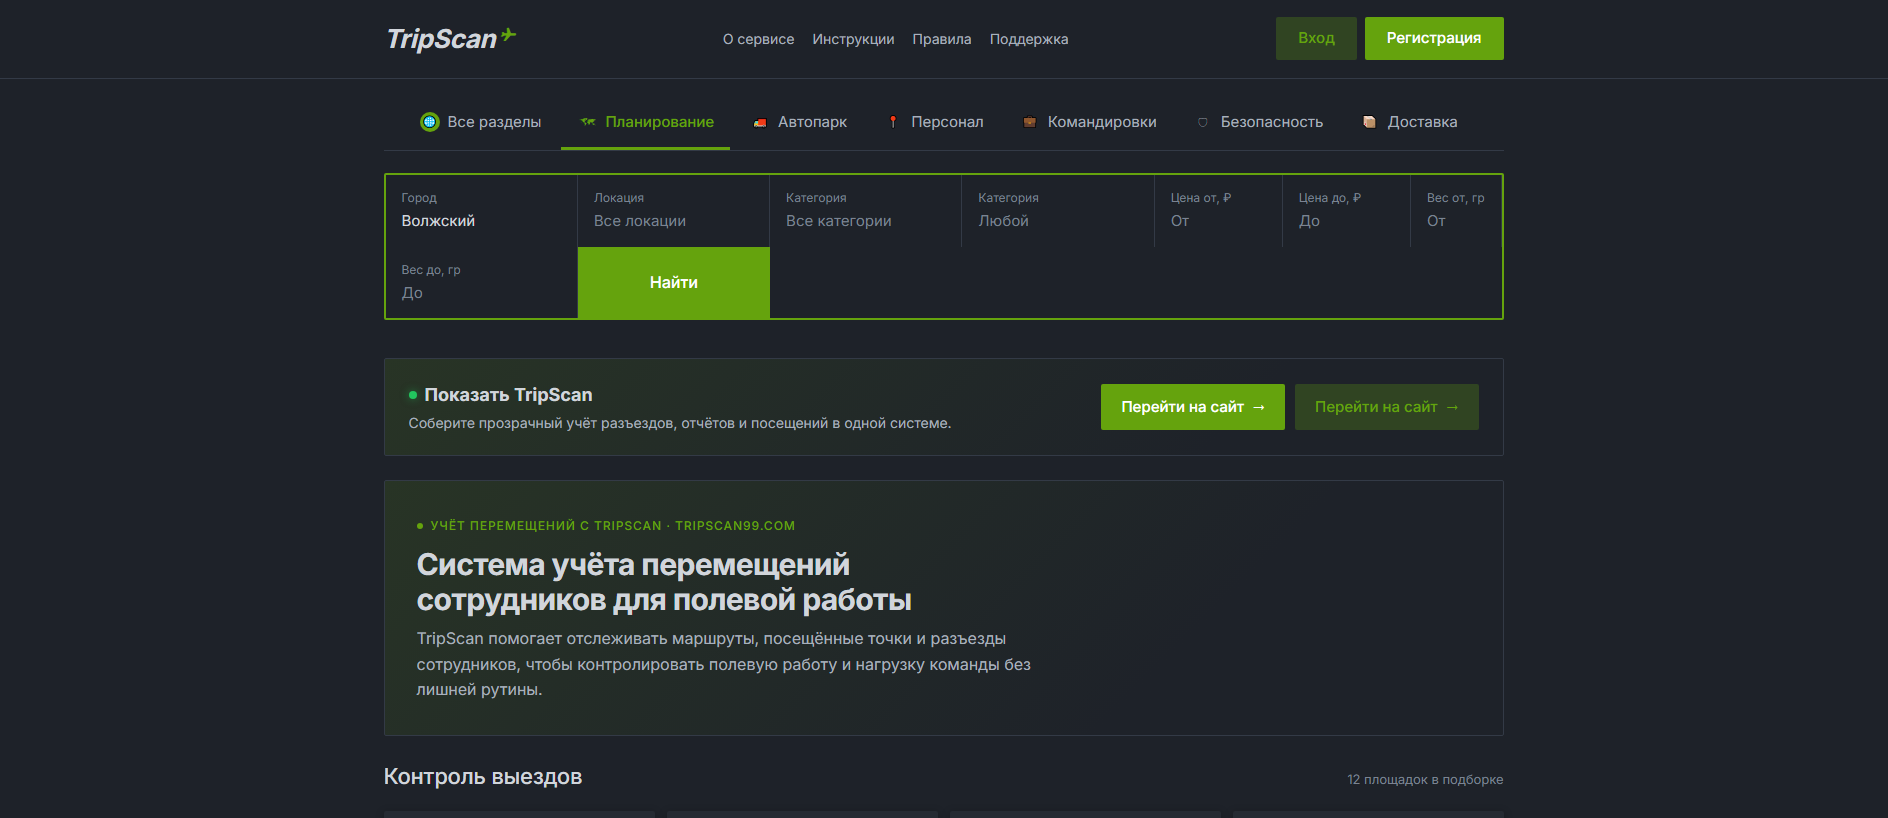Click the briefcase icon beside Командировки
The image size is (1888, 818).
click(1029, 122)
